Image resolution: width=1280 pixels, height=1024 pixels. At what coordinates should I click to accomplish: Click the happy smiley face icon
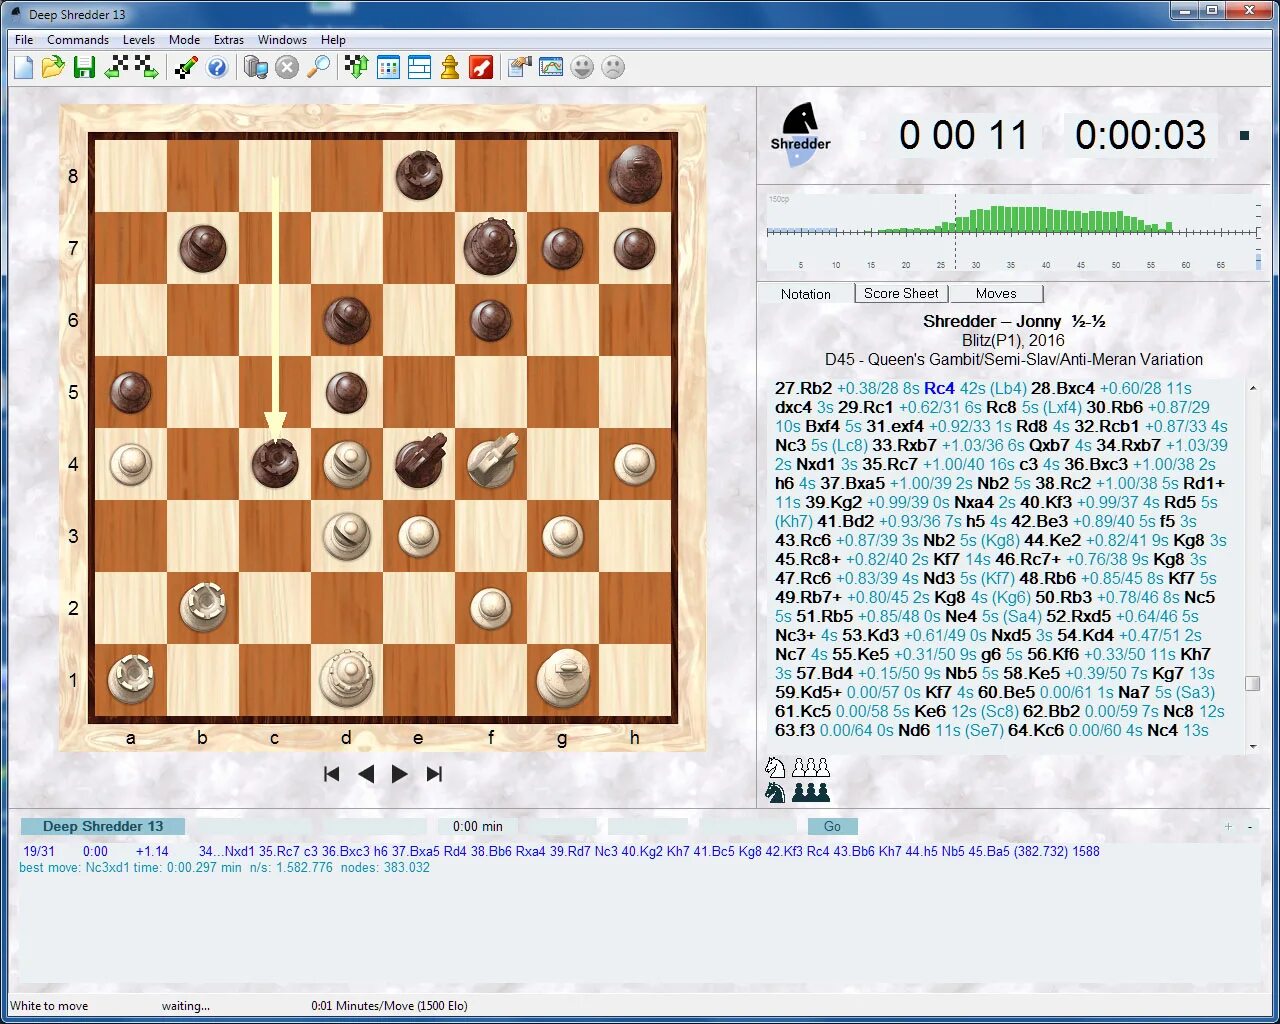coord(582,67)
